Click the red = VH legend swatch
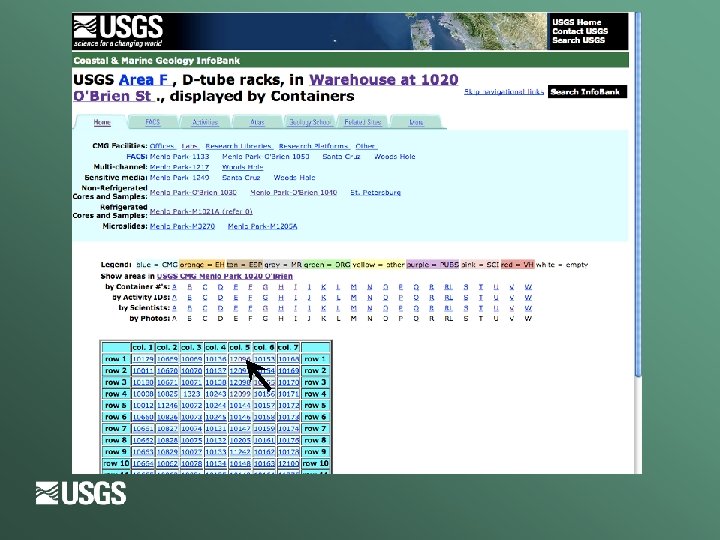The image size is (720, 540). pos(518,265)
